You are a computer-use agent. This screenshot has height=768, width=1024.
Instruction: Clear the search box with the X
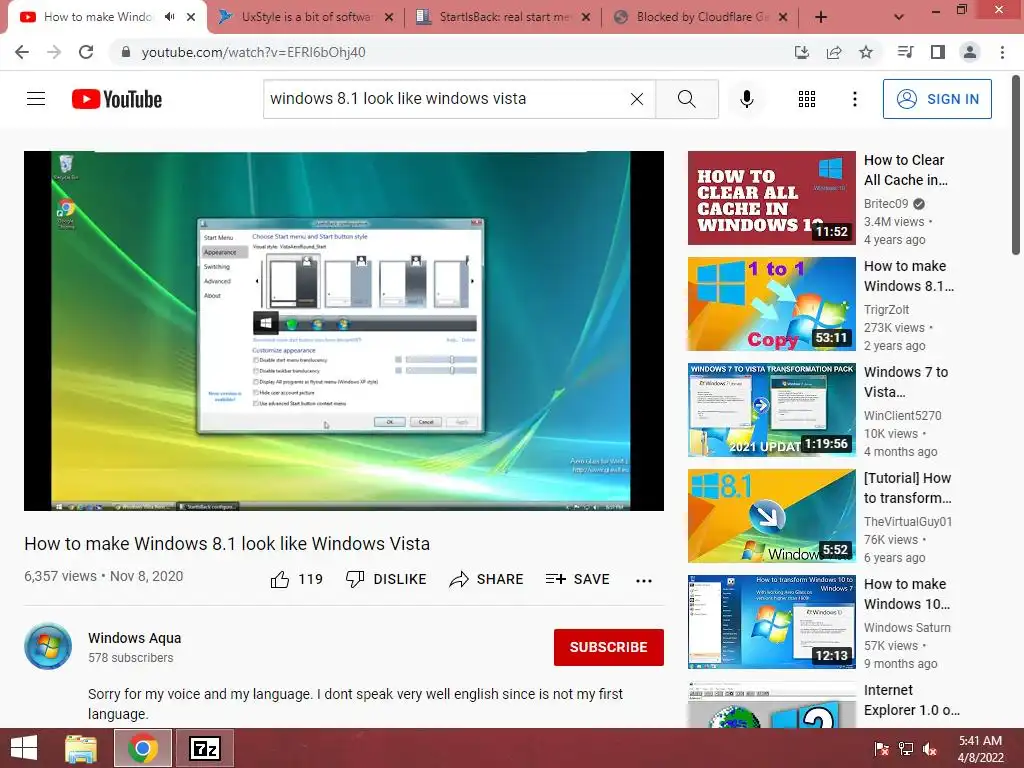coord(637,99)
